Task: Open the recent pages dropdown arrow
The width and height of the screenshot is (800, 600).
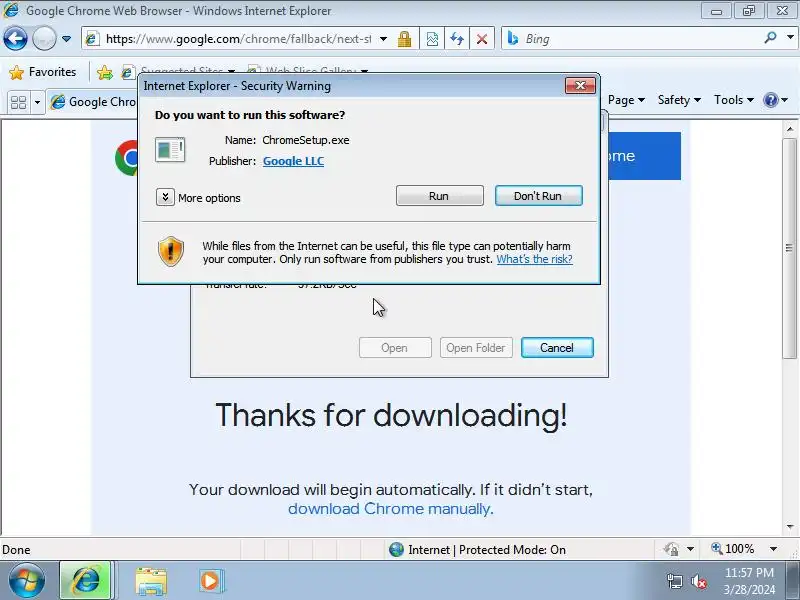Action: click(x=66, y=39)
